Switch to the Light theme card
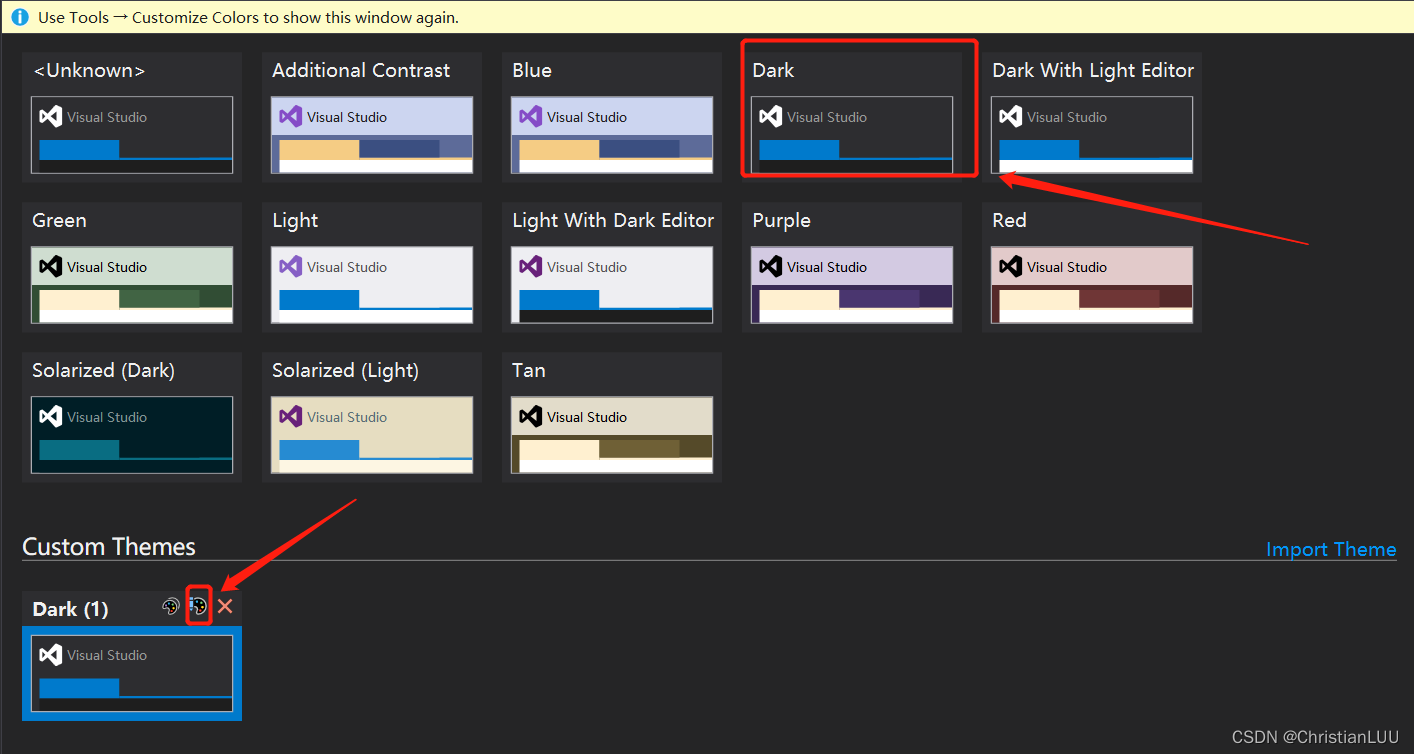The height and width of the screenshot is (754, 1414). pos(372,267)
